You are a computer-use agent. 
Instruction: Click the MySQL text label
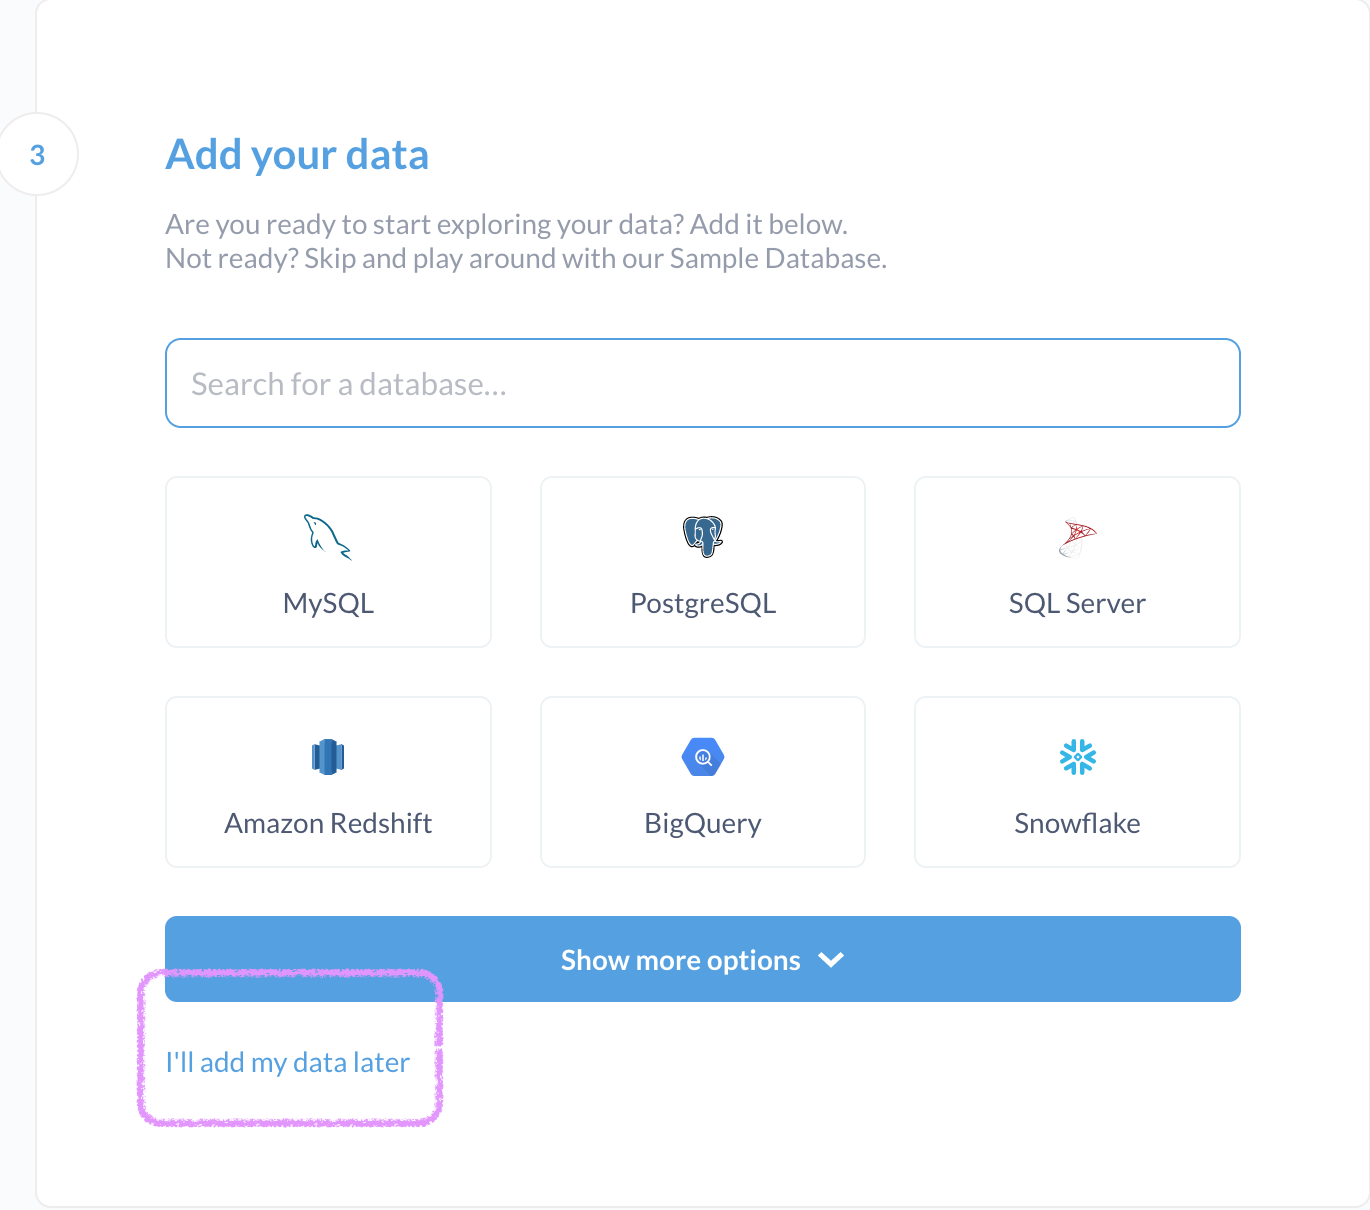pyautogui.click(x=328, y=604)
